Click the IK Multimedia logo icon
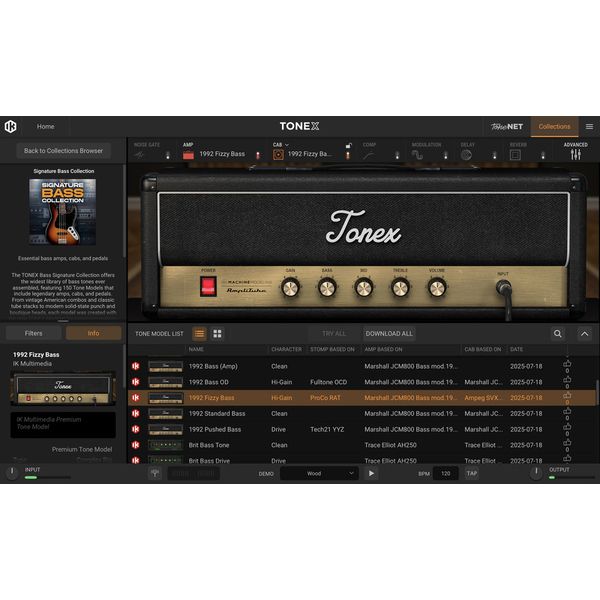This screenshot has height=600, width=600. click(11, 126)
